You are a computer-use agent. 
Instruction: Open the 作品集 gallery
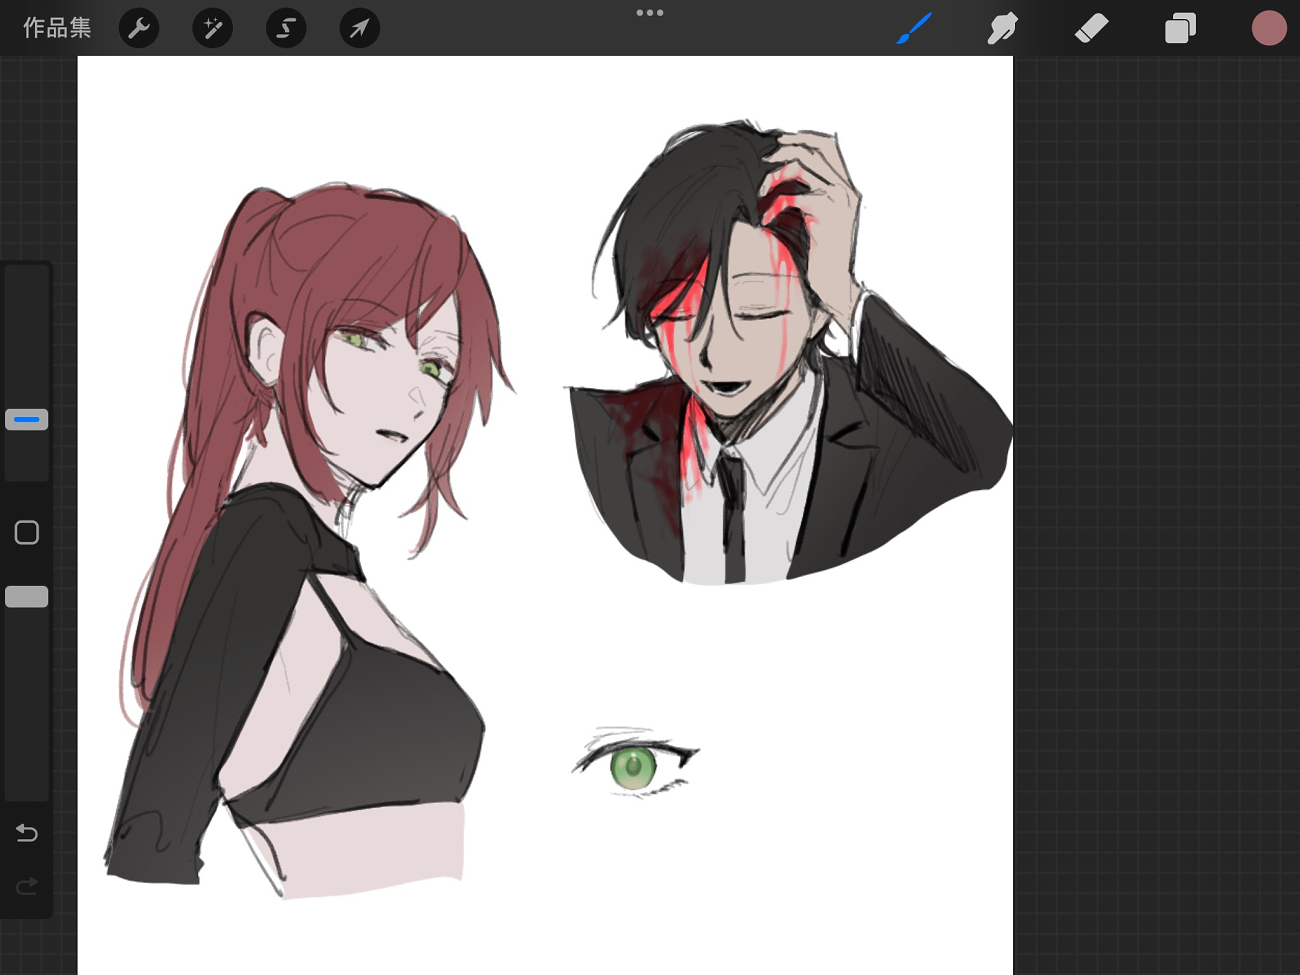tap(57, 28)
